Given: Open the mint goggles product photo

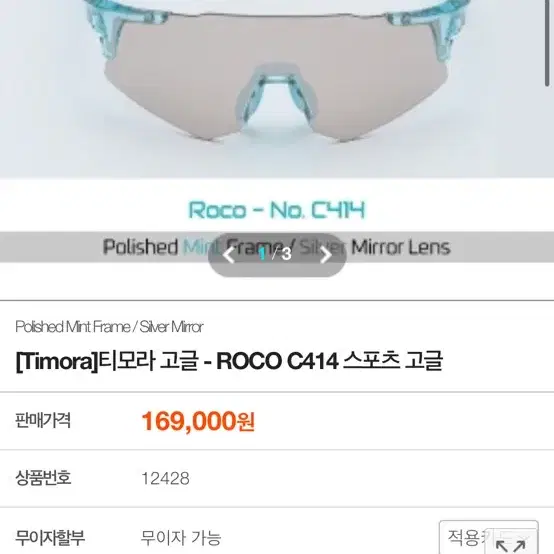Looking at the screenshot, I should click(x=277, y=88).
